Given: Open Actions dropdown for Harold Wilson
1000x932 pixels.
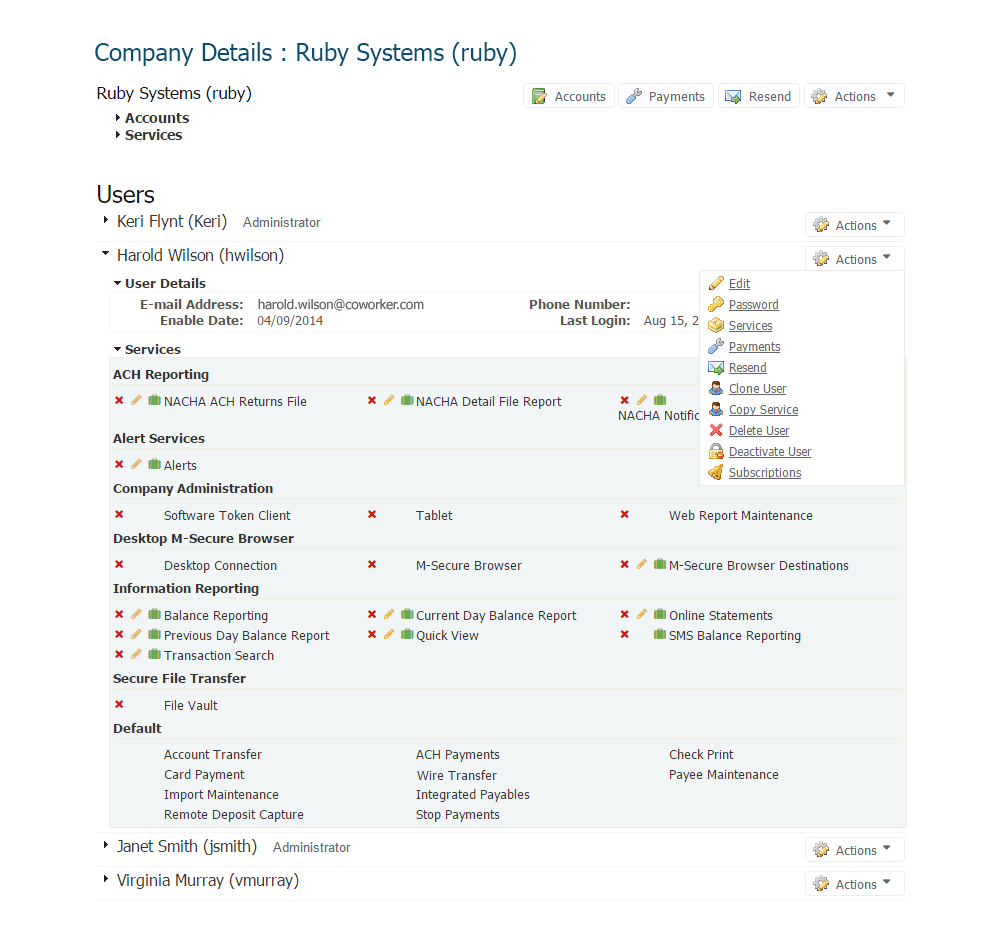Looking at the screenshot, I should pyautogui.click(x=855, y=259).
